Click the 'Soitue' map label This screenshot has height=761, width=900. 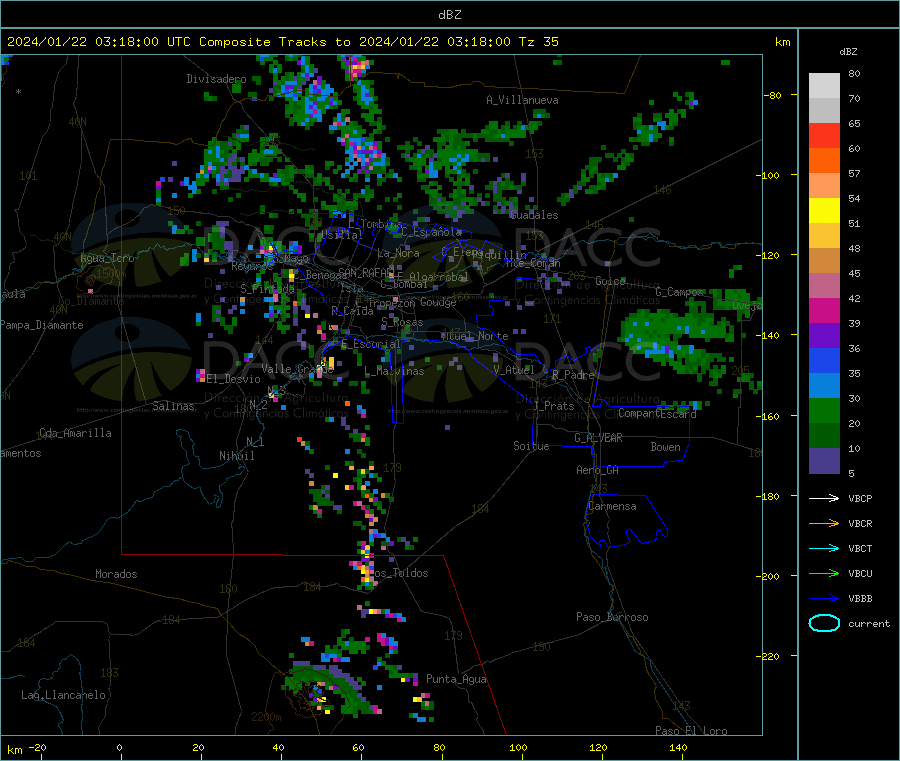531,446
